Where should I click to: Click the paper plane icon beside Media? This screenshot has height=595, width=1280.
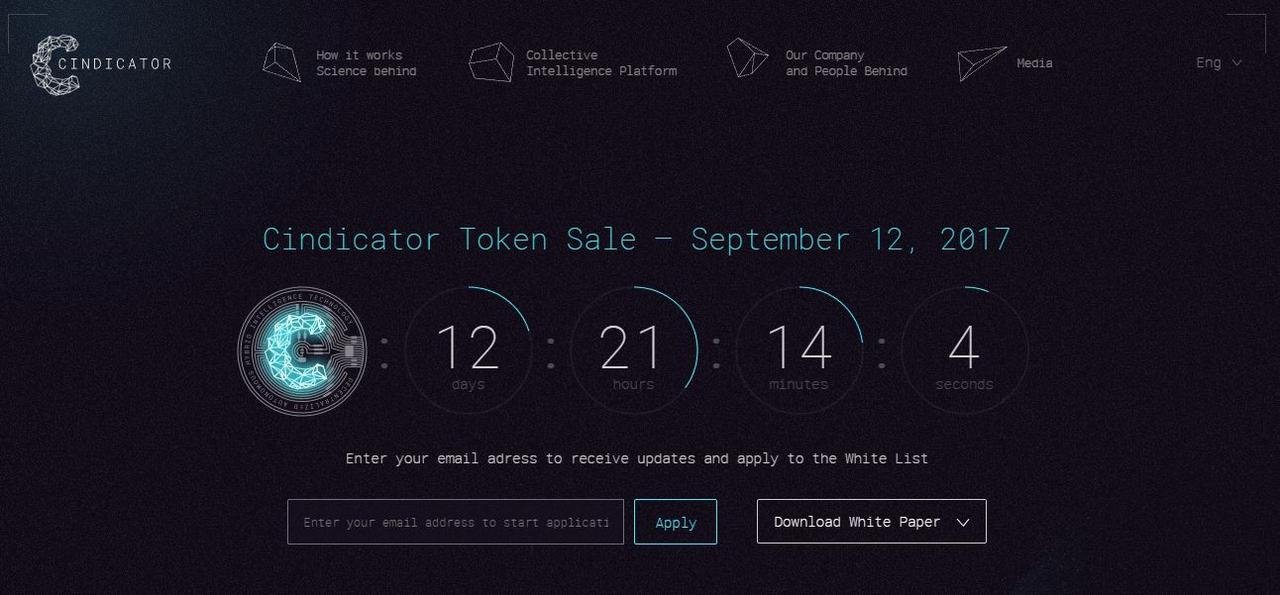[980, 63]
